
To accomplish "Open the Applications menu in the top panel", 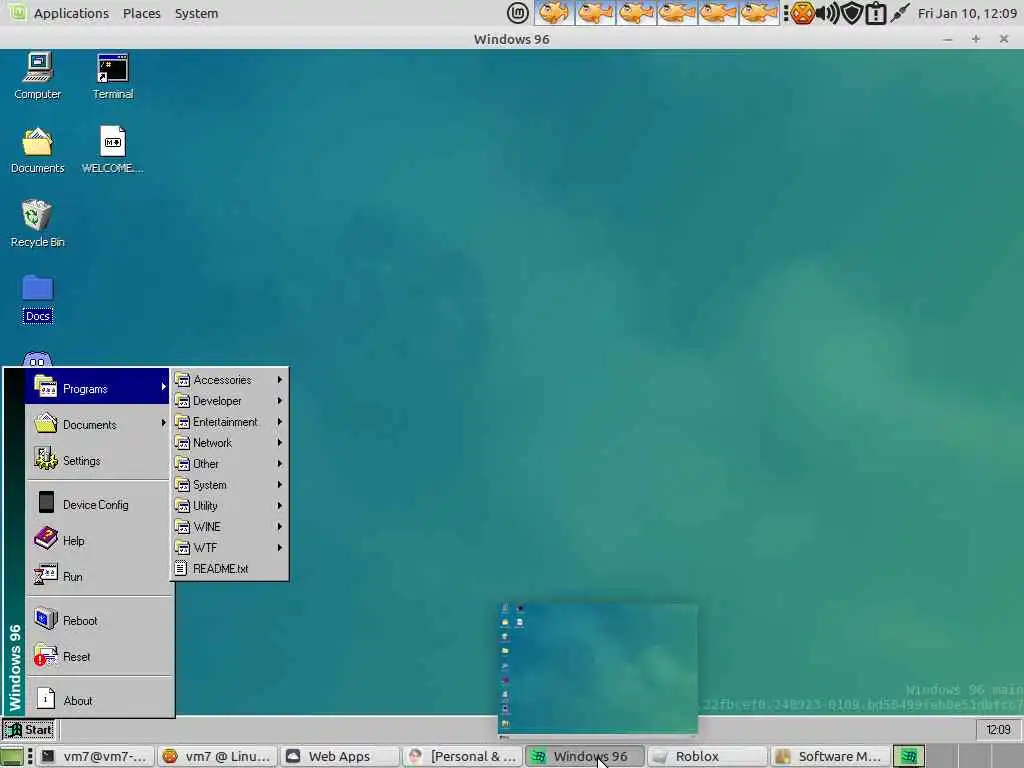I will (71, 13).
